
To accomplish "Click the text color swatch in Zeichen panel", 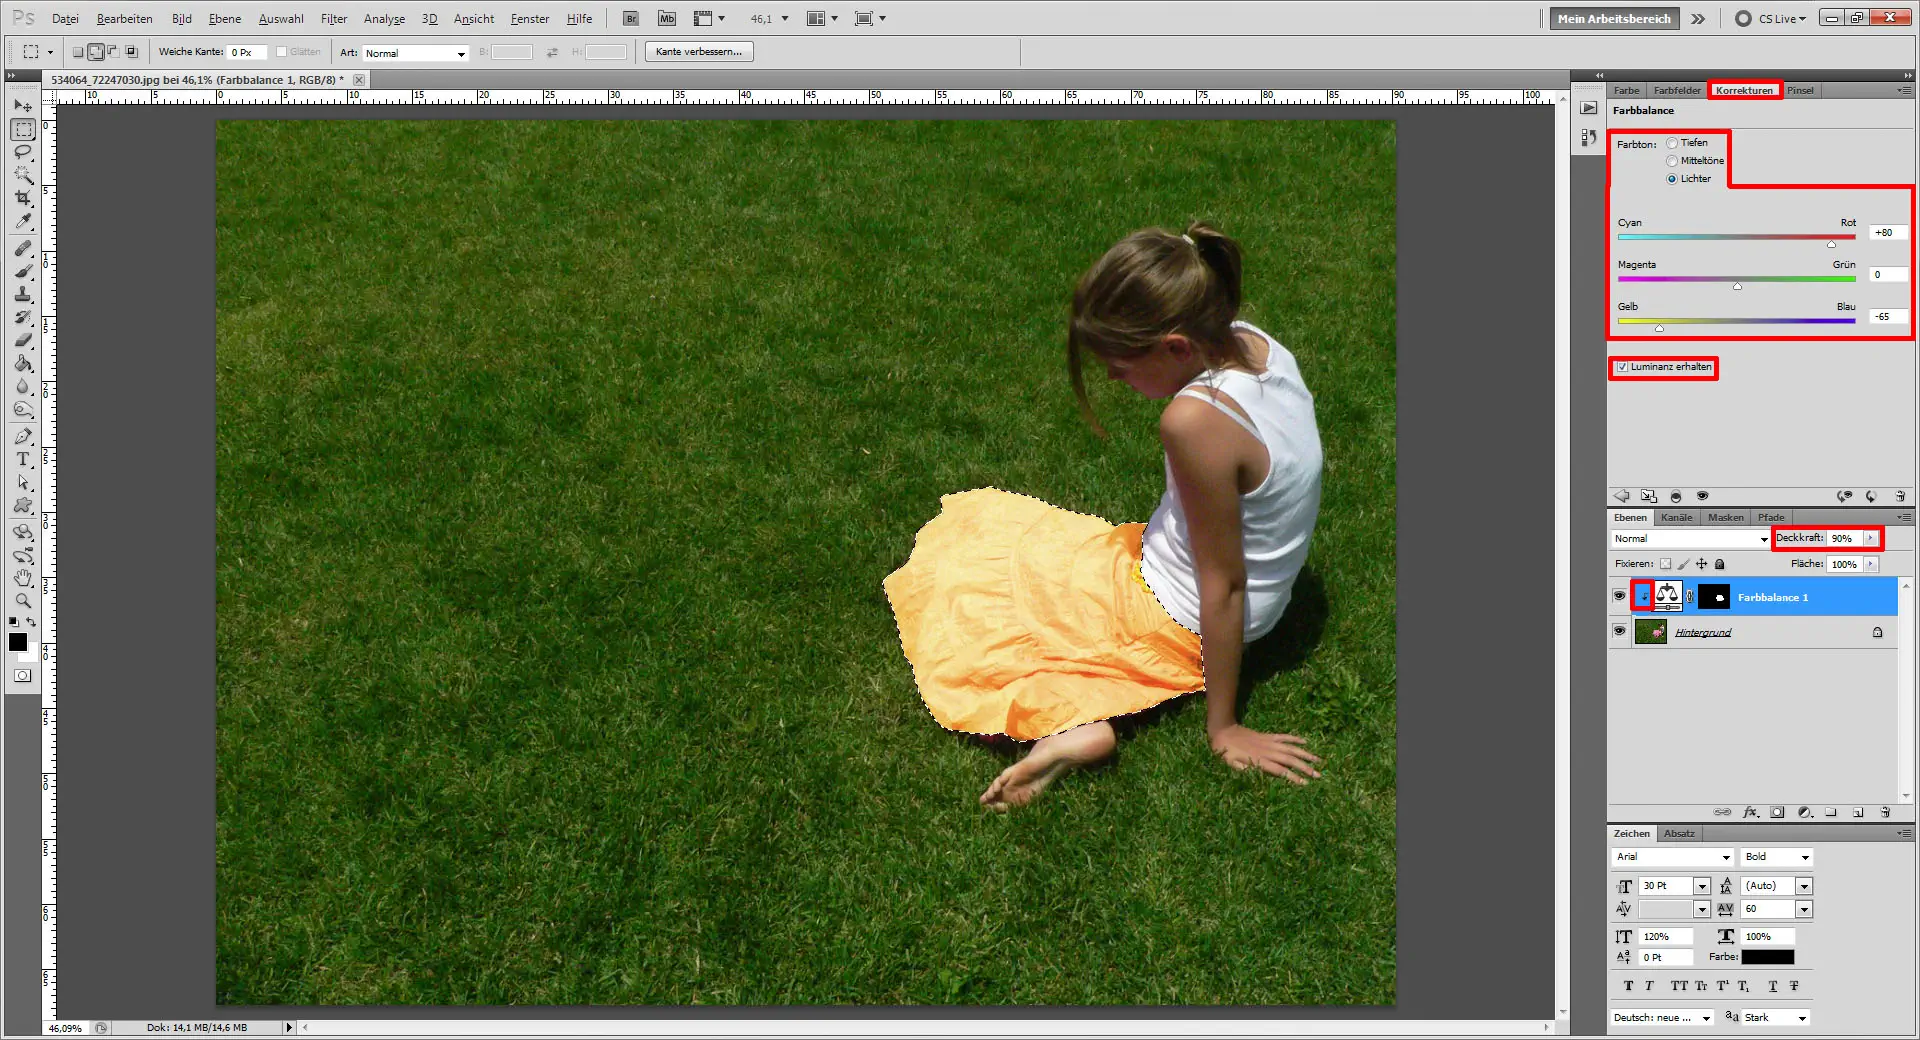I will tap(1770, 957).
